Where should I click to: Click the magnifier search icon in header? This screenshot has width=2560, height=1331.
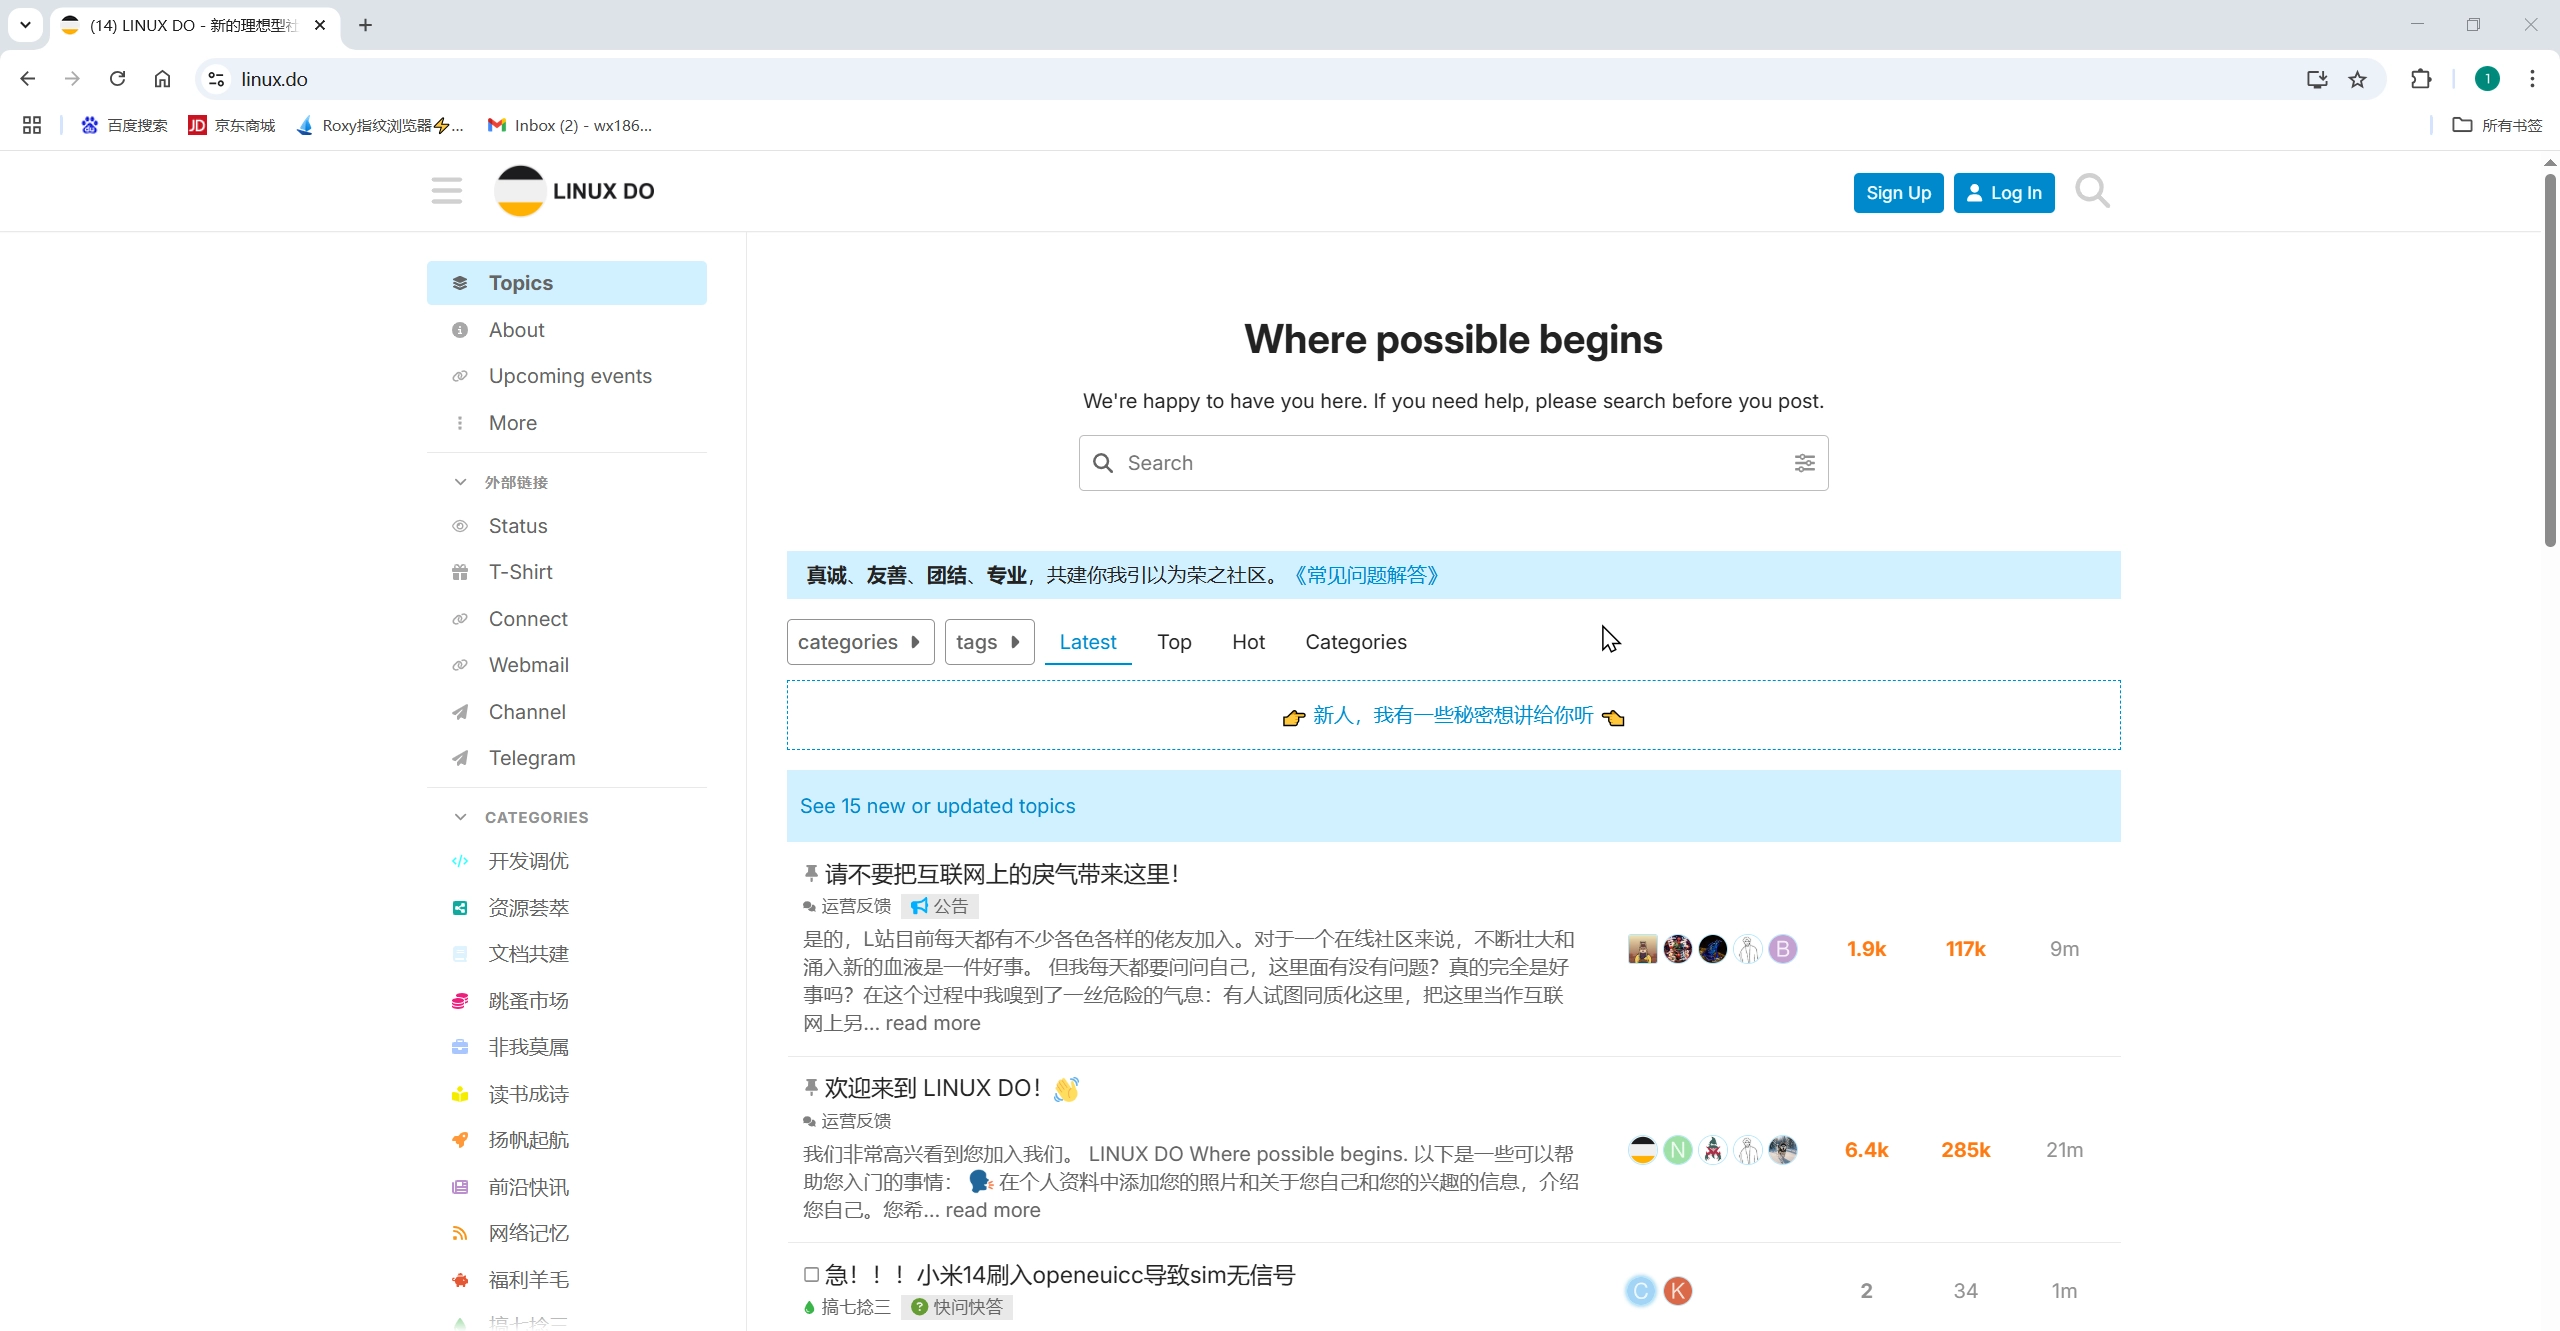(2091, 191)
